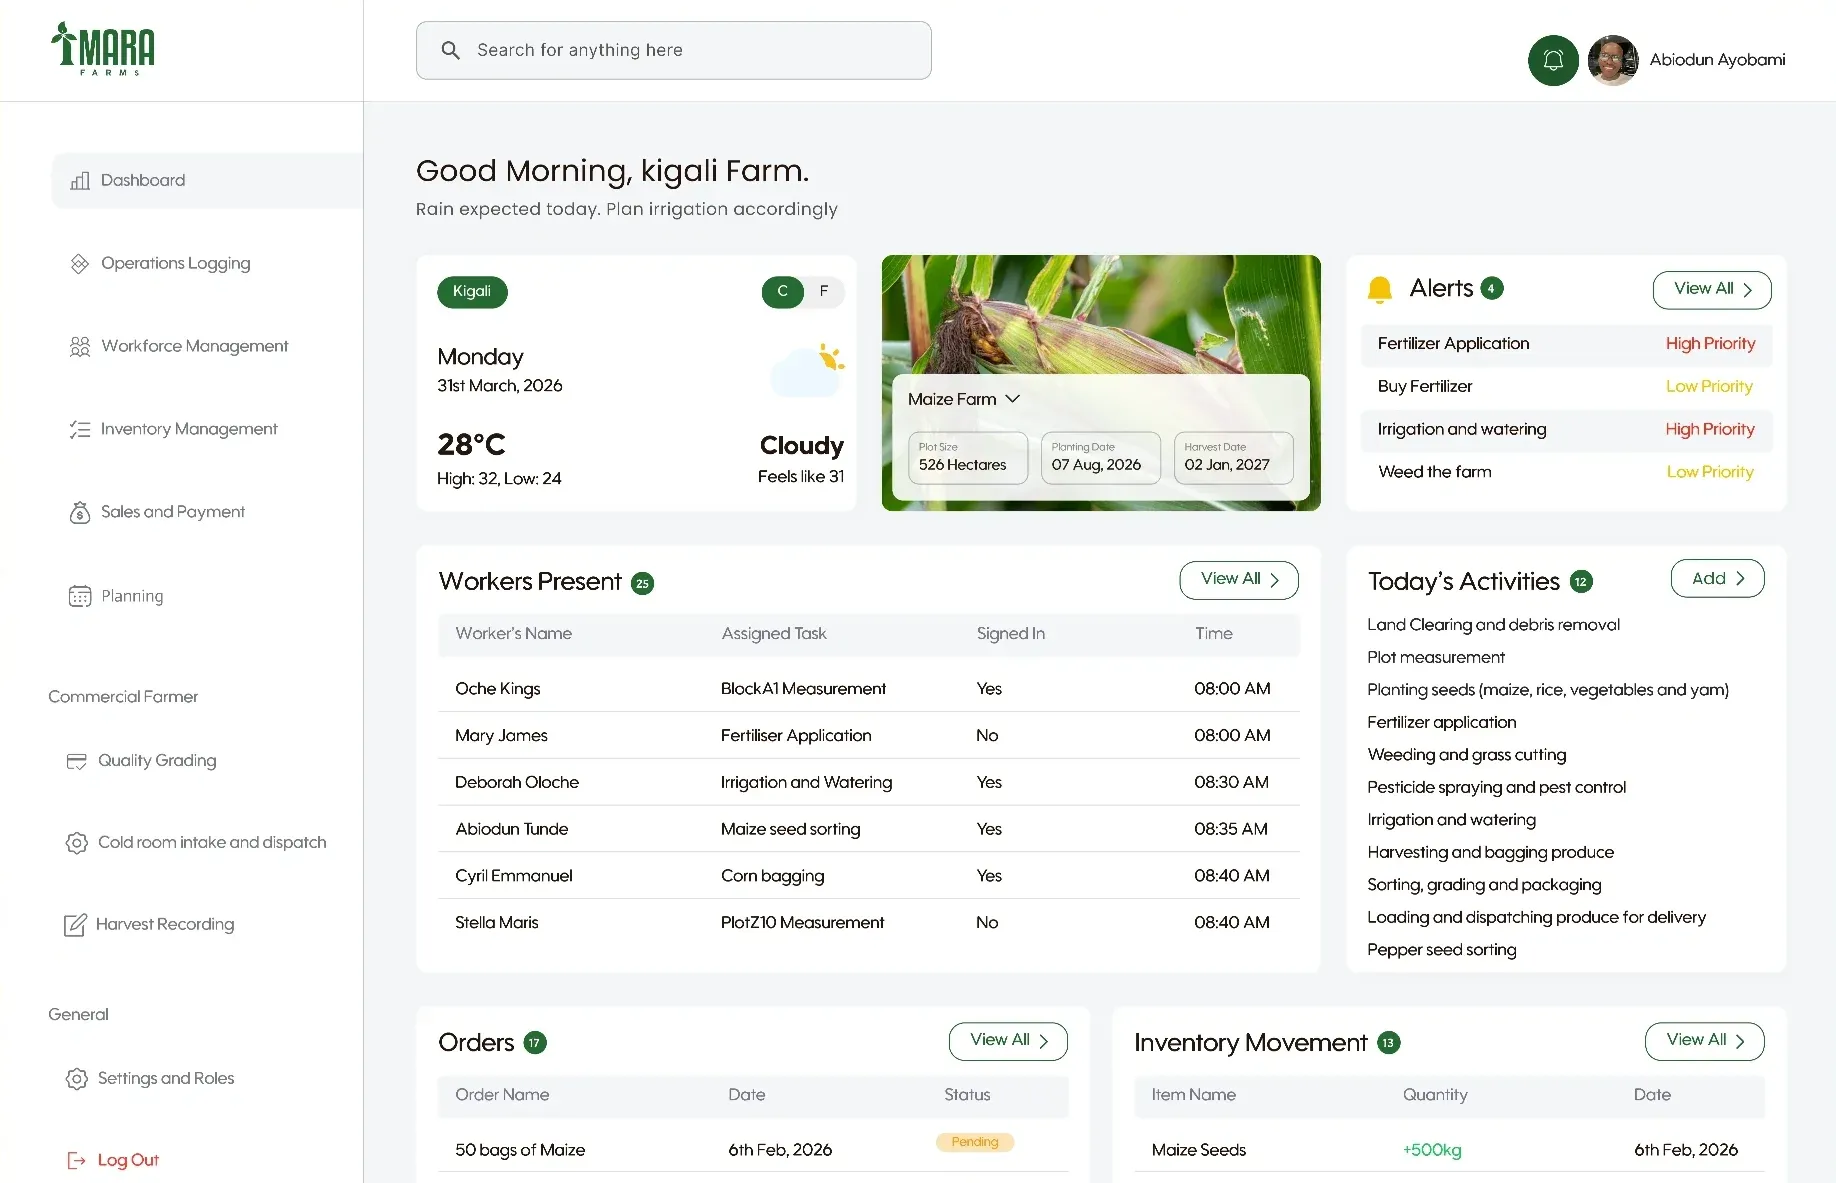
Task: Click the Cold room intake gear icon
Action: click(x=77, y=843)
